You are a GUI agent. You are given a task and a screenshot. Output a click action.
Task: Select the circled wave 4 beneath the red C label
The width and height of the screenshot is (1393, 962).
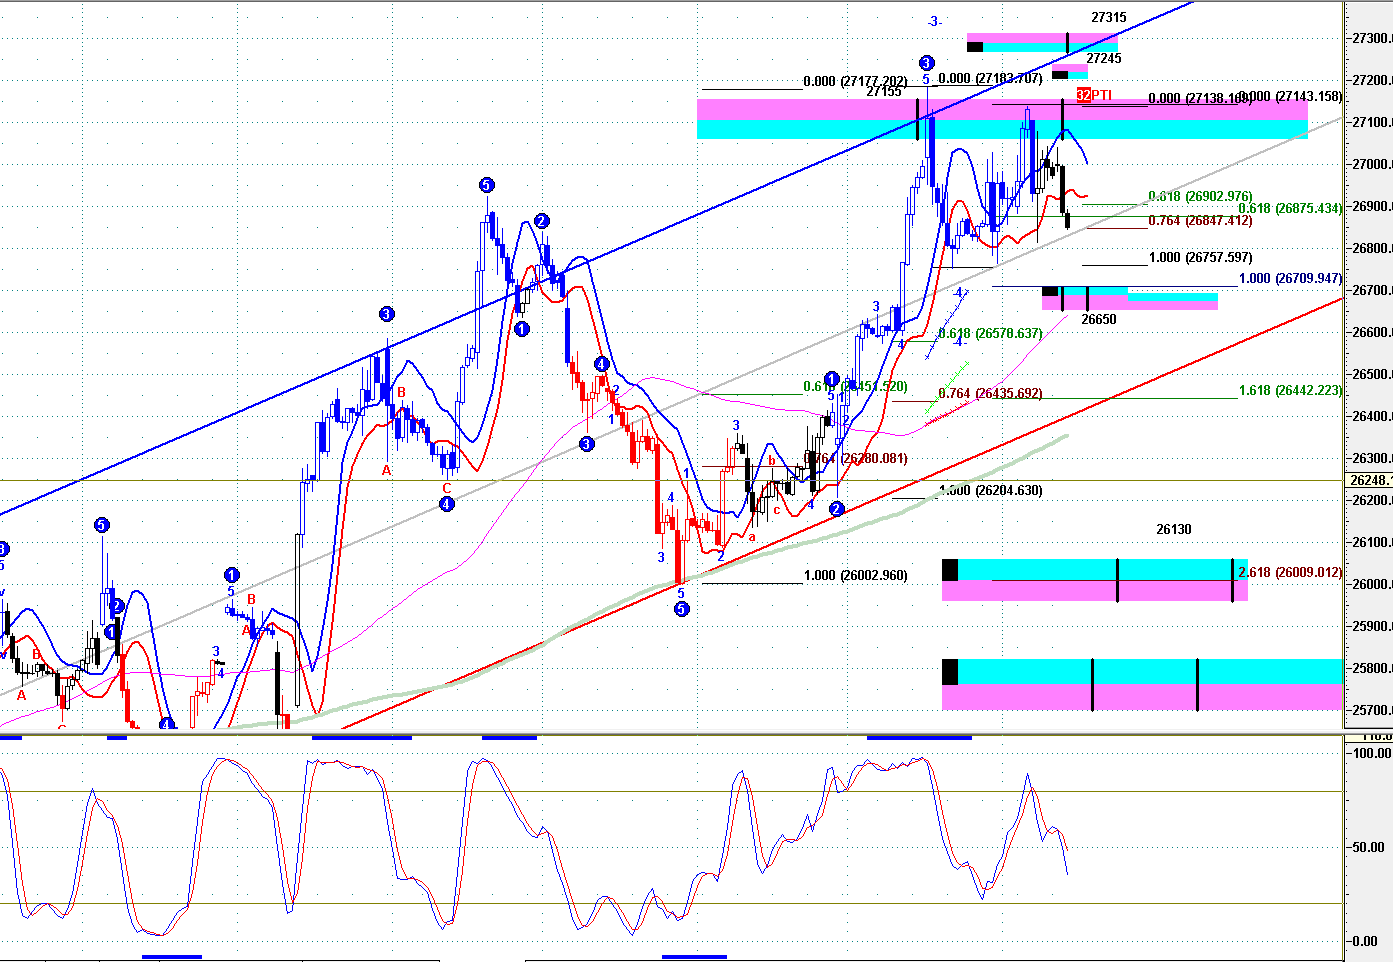tap(447, 505)
